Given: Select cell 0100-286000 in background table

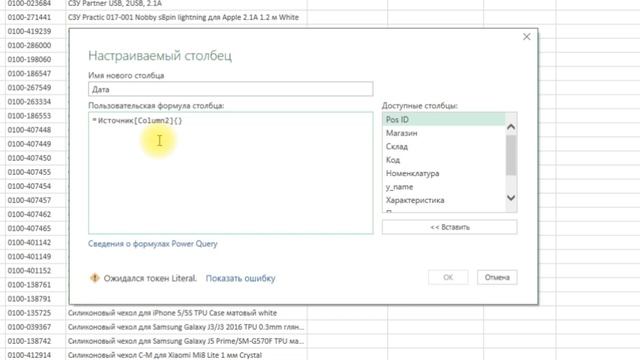Looking at the screenshot, I should click(35, 45).
